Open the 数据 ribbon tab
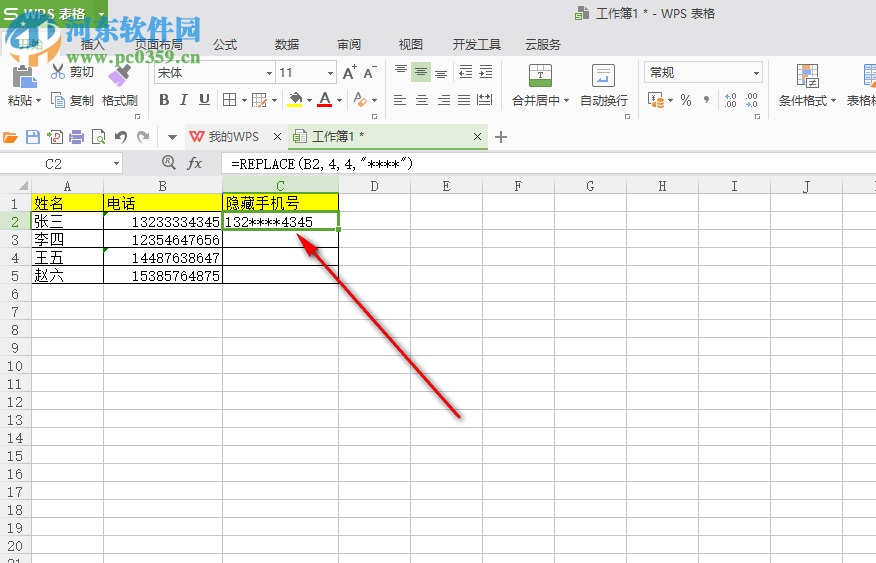This screenshot has width=876, height=563. pos(287,45)
